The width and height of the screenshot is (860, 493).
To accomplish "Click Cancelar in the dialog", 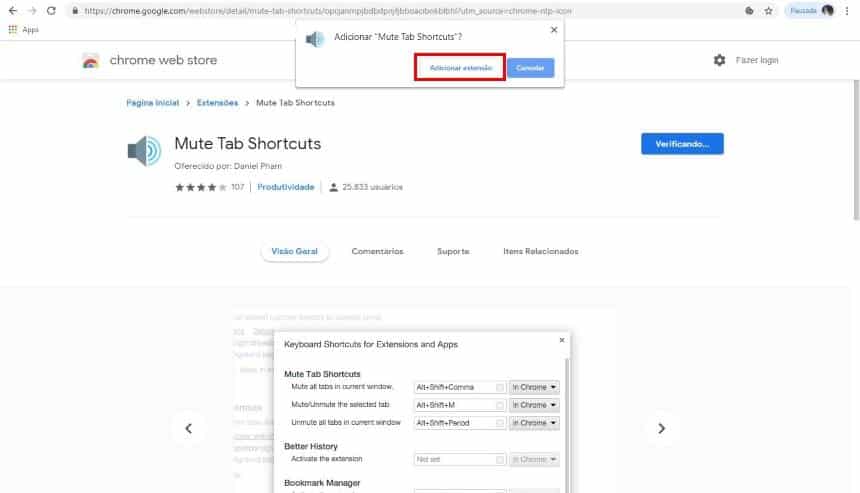I will [x=530, y=68].
